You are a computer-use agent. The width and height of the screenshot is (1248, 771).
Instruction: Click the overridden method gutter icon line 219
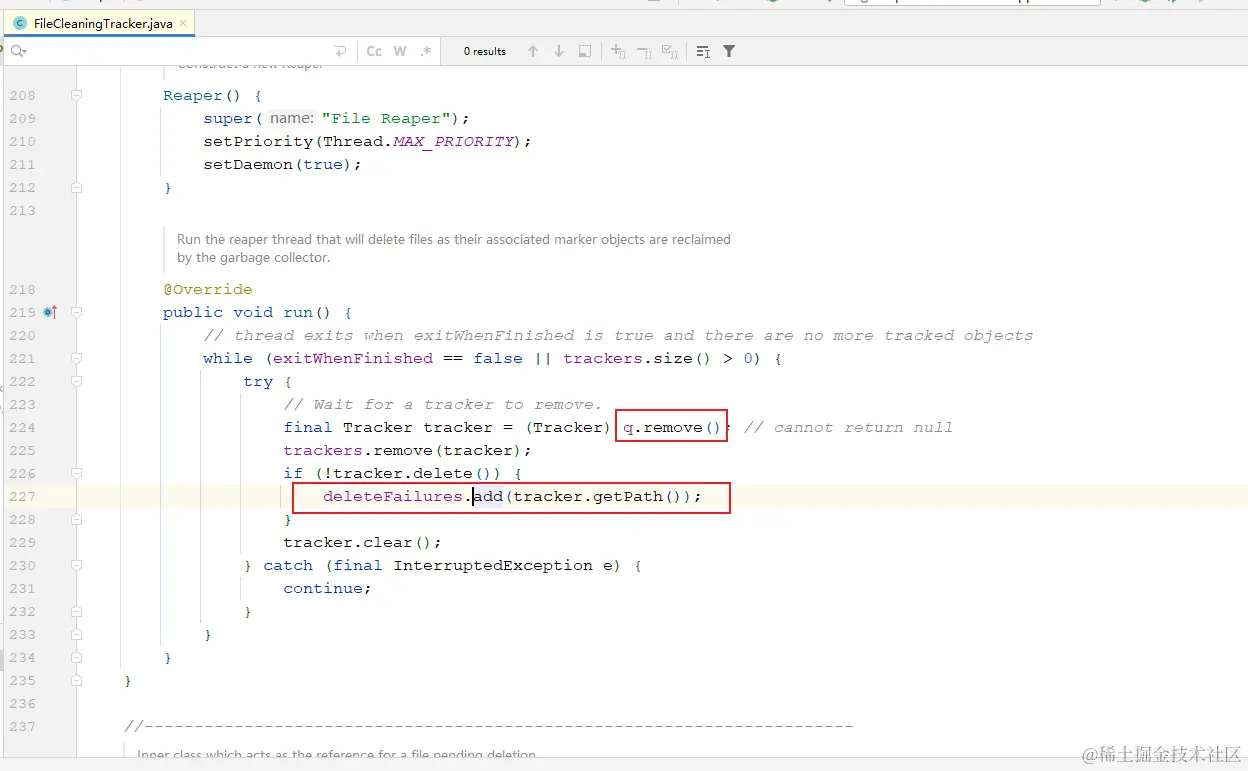tap(50, 312)
